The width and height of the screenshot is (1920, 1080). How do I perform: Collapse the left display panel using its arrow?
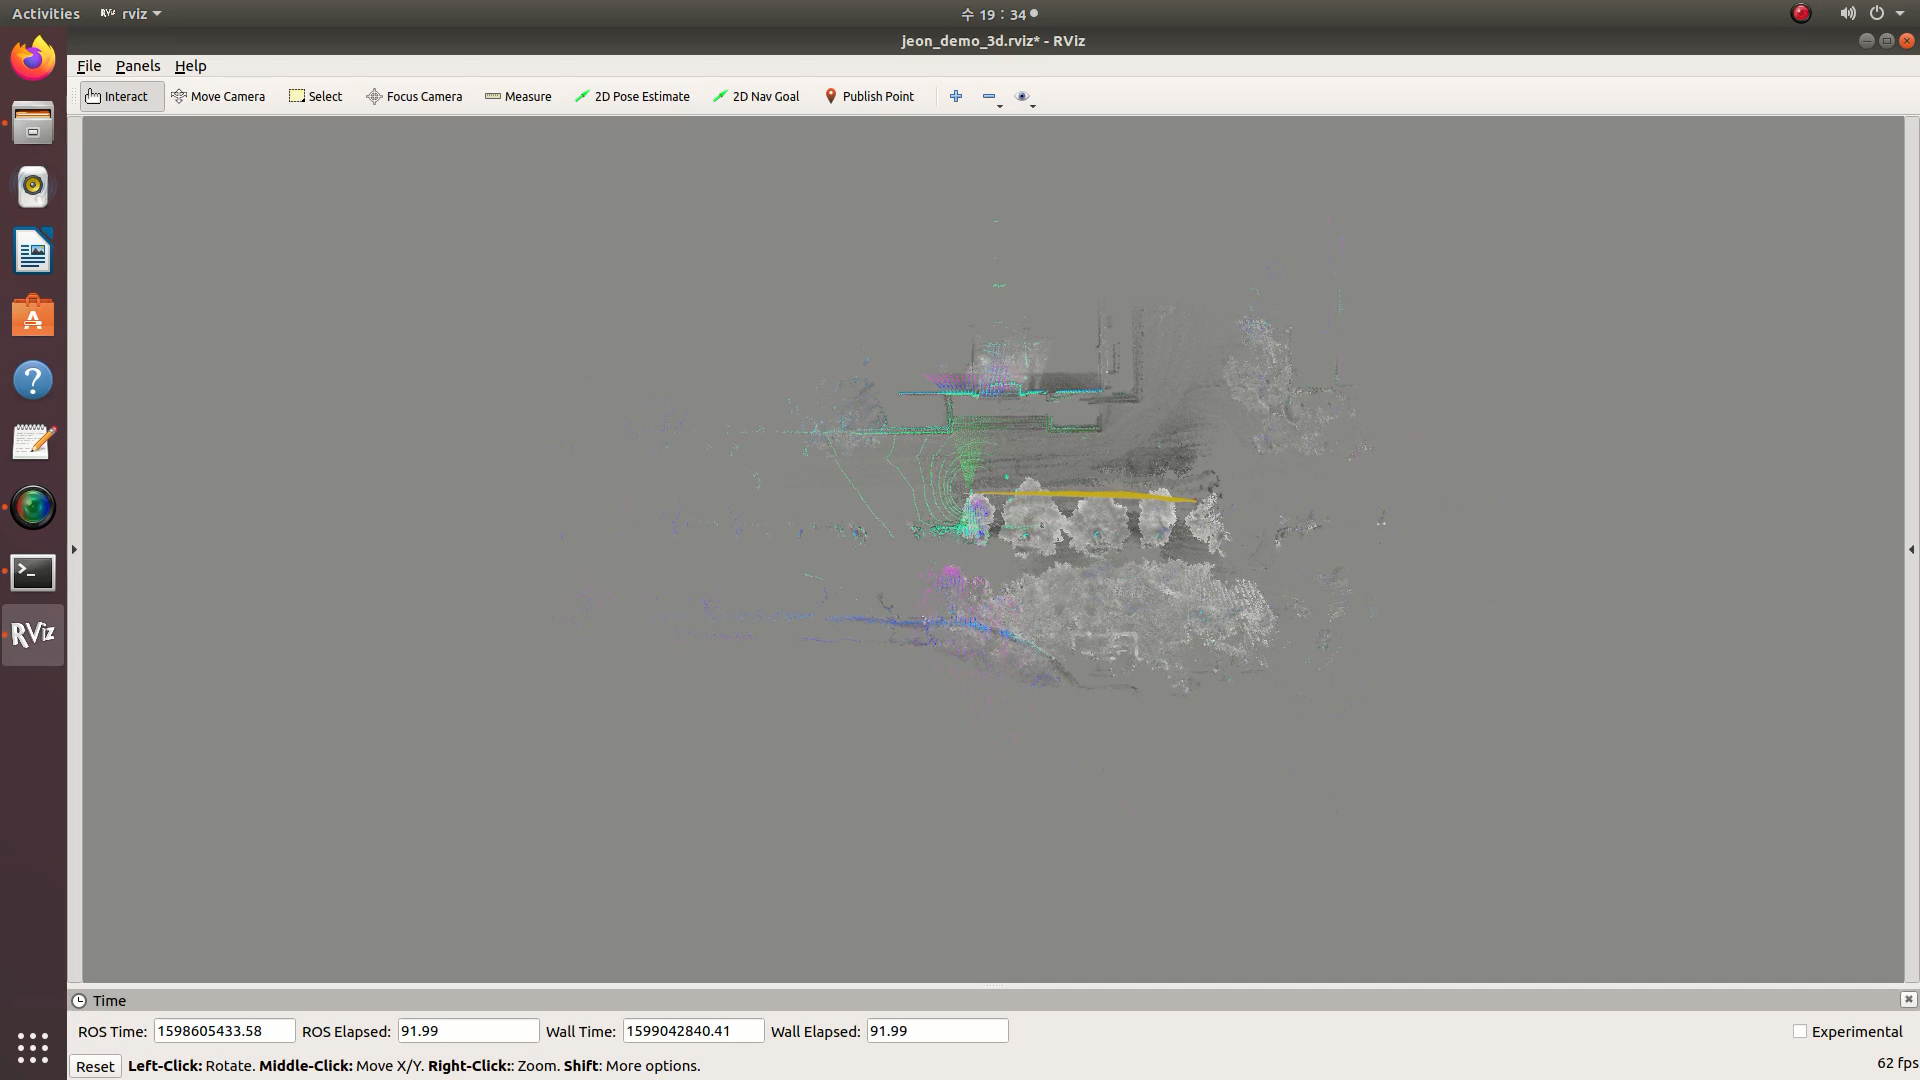pyautogui.click(x=73, y=549)
